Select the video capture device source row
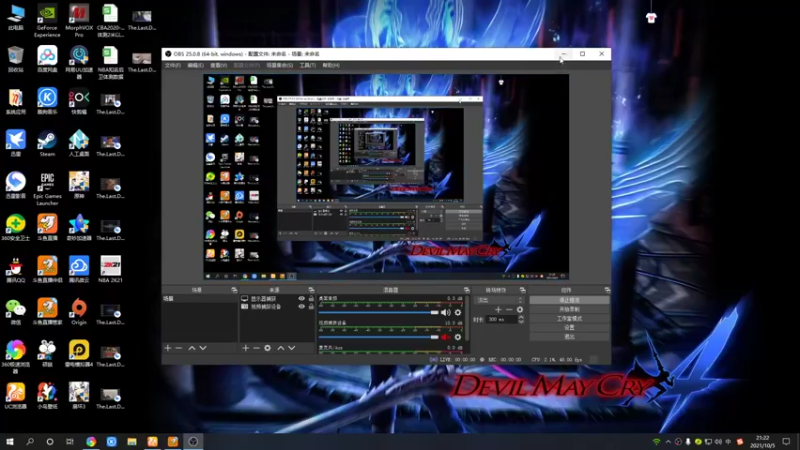 (277, 307)
